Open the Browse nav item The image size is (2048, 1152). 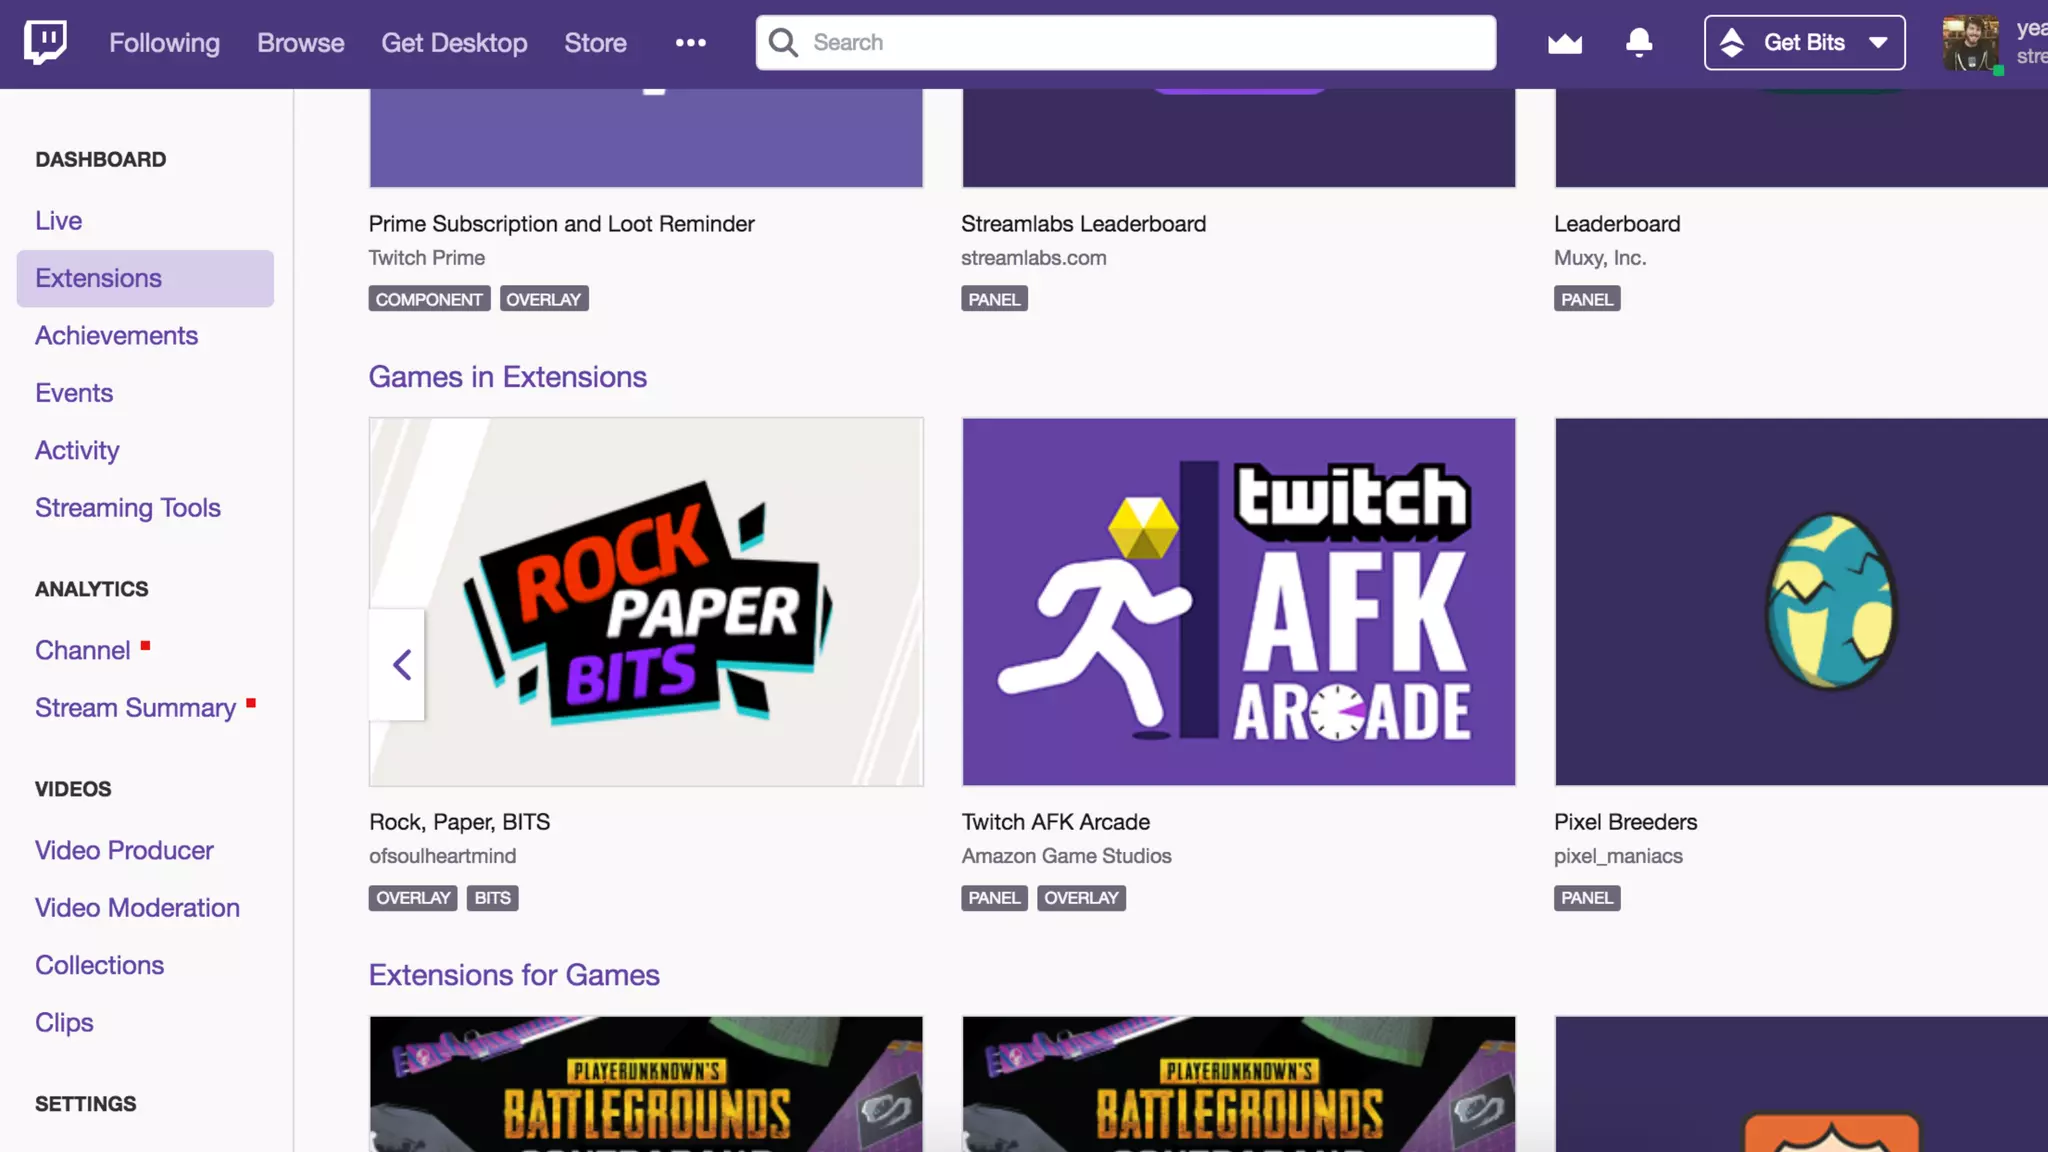pos(300,42)
